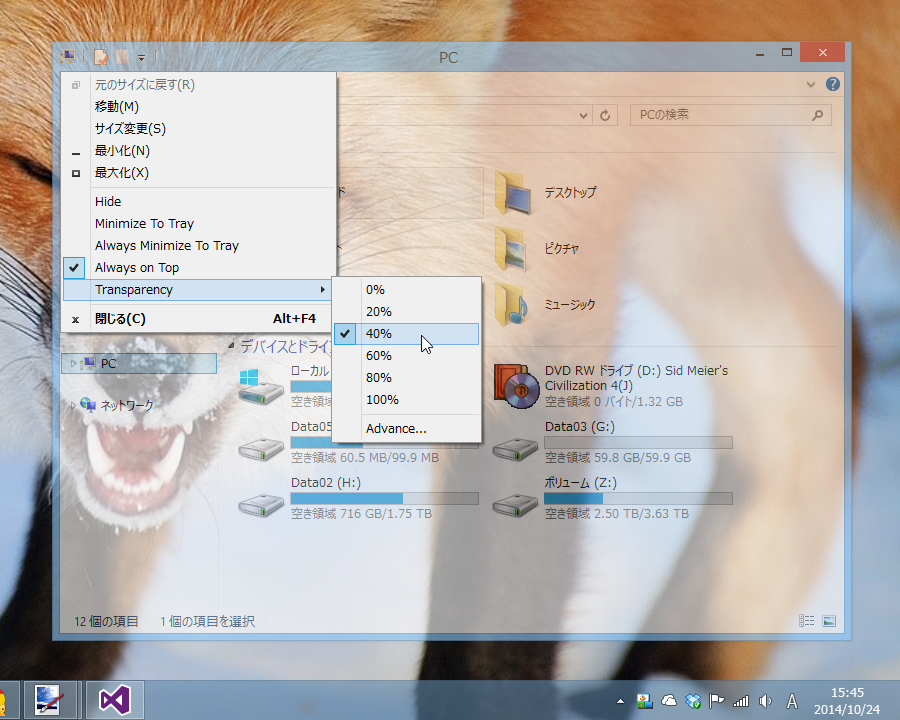Image resolution: width=900 pixels, height=720 pixels.
Task: Open the Action Center flag icon
Action: coord(716,701)
